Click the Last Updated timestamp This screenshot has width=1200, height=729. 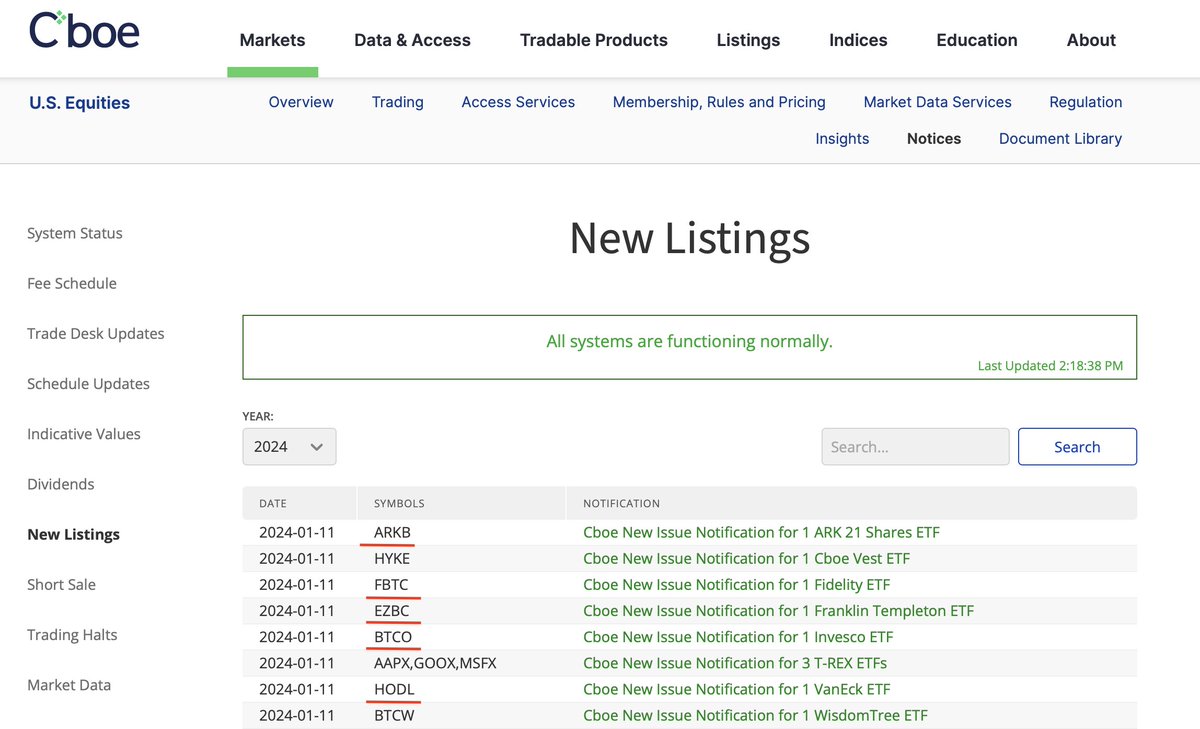pyautogui.click(x=1050, y=365)
